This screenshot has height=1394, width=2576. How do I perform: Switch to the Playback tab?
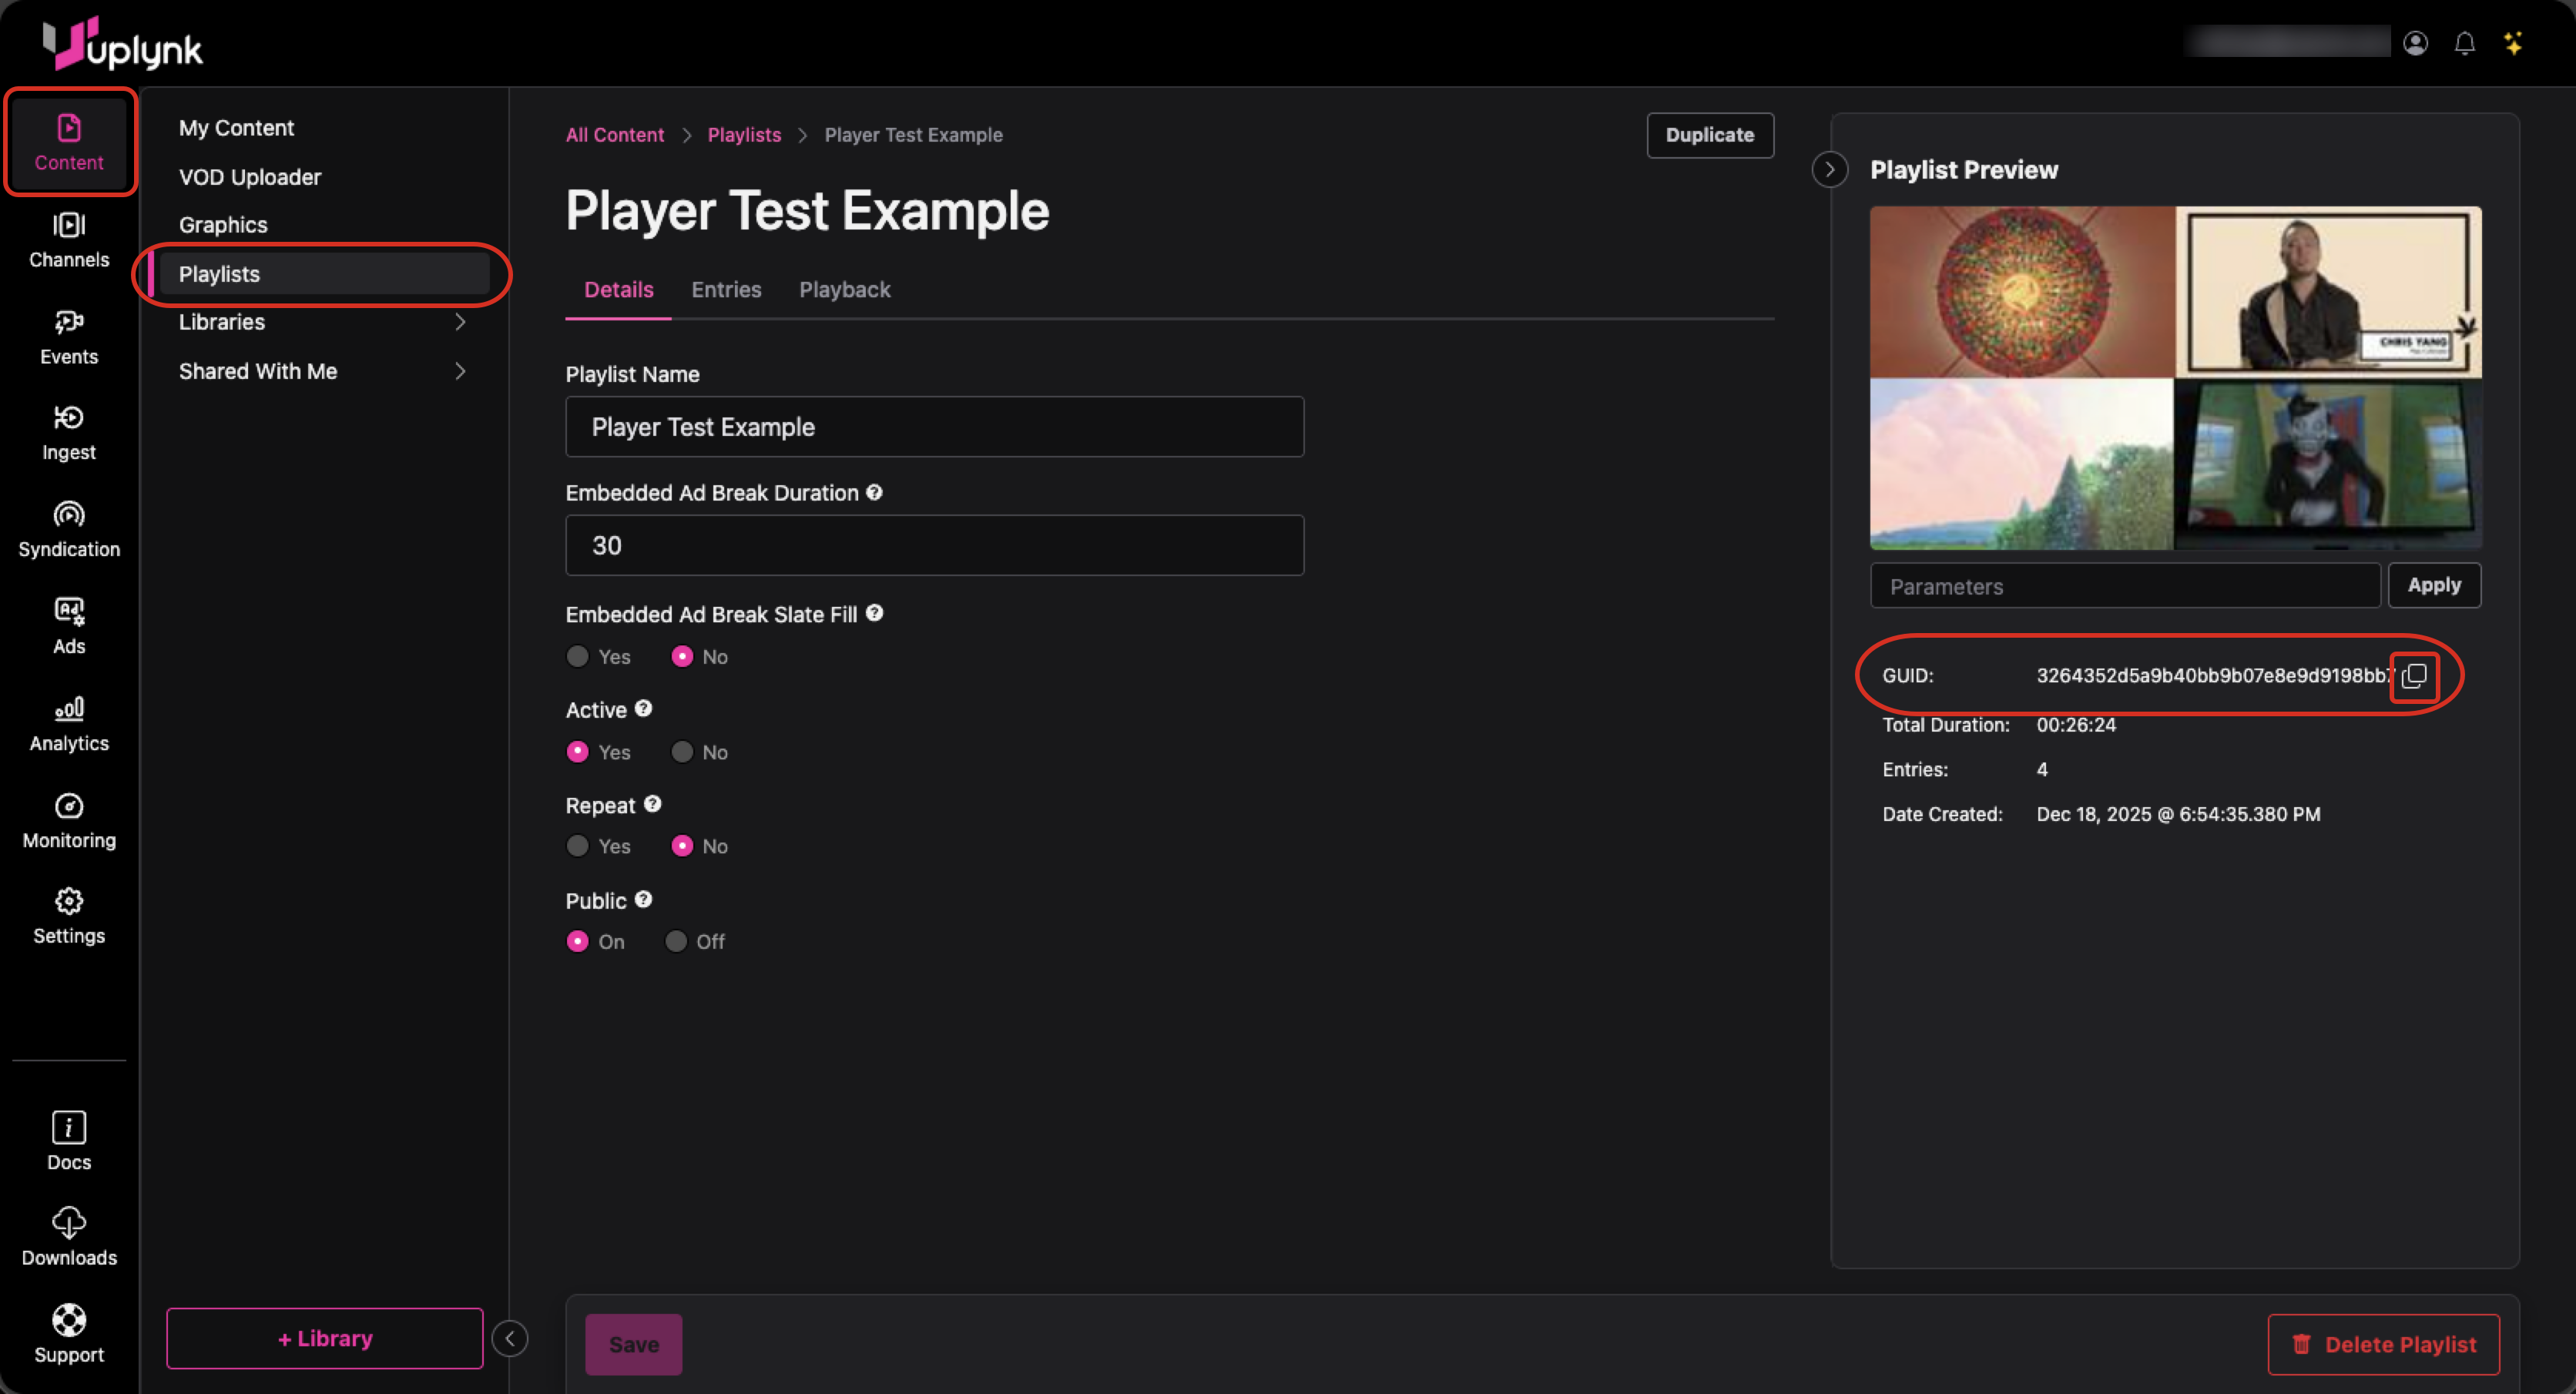pyautogui.click(x=844, y=290)
